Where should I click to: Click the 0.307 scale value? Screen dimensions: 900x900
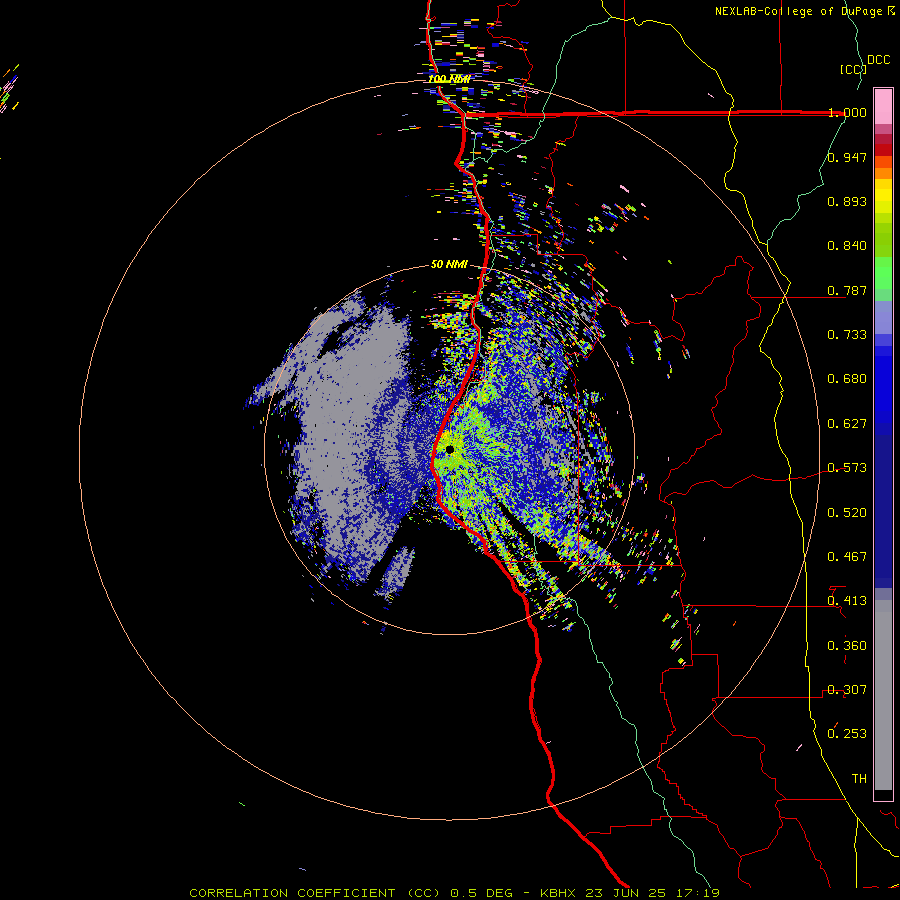click(x=847, y=690)
